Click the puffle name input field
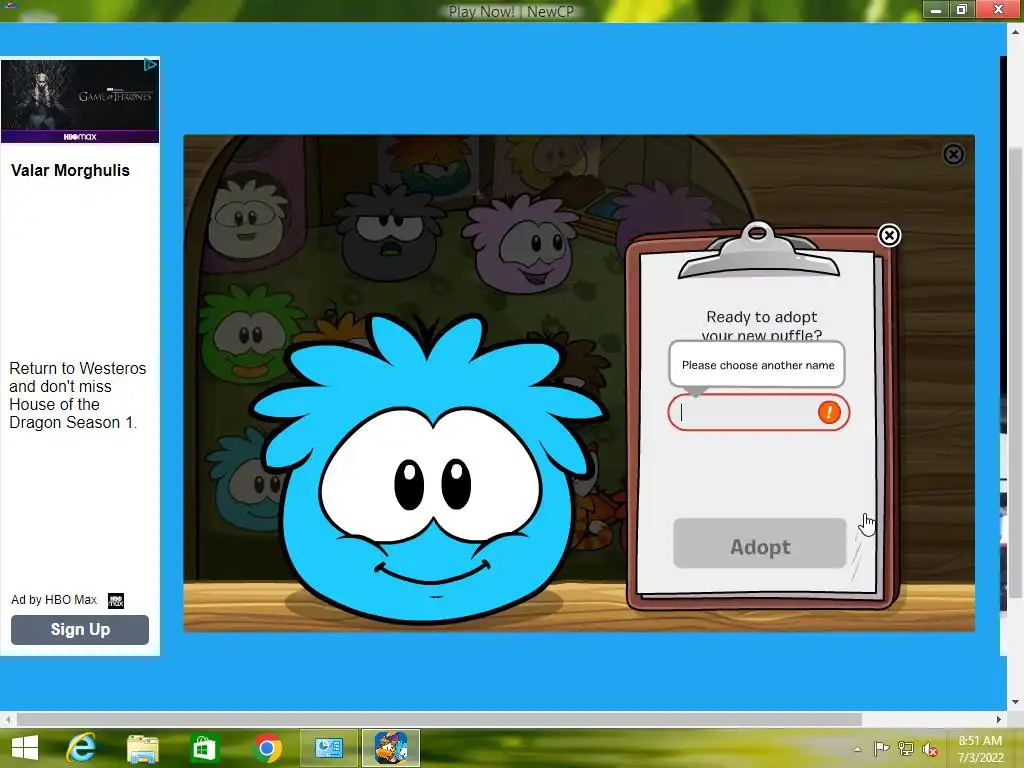 click(x=758, y=412)
